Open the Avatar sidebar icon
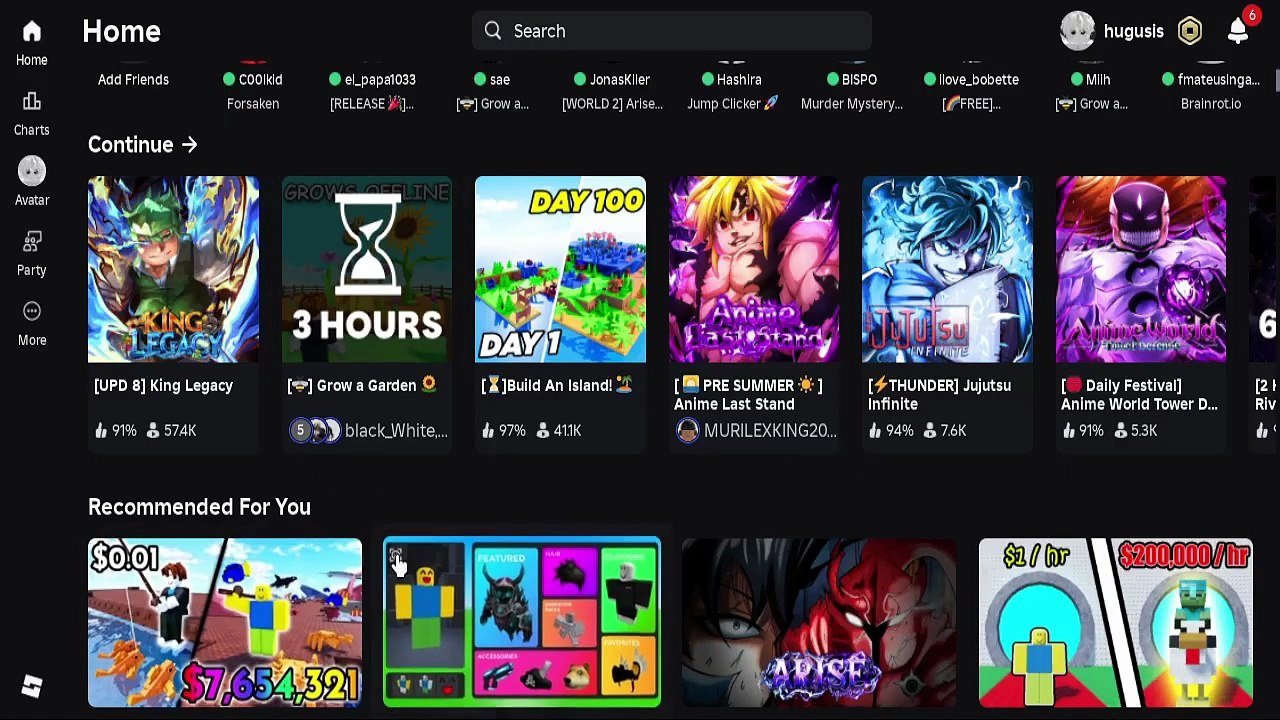 point(31,172)
